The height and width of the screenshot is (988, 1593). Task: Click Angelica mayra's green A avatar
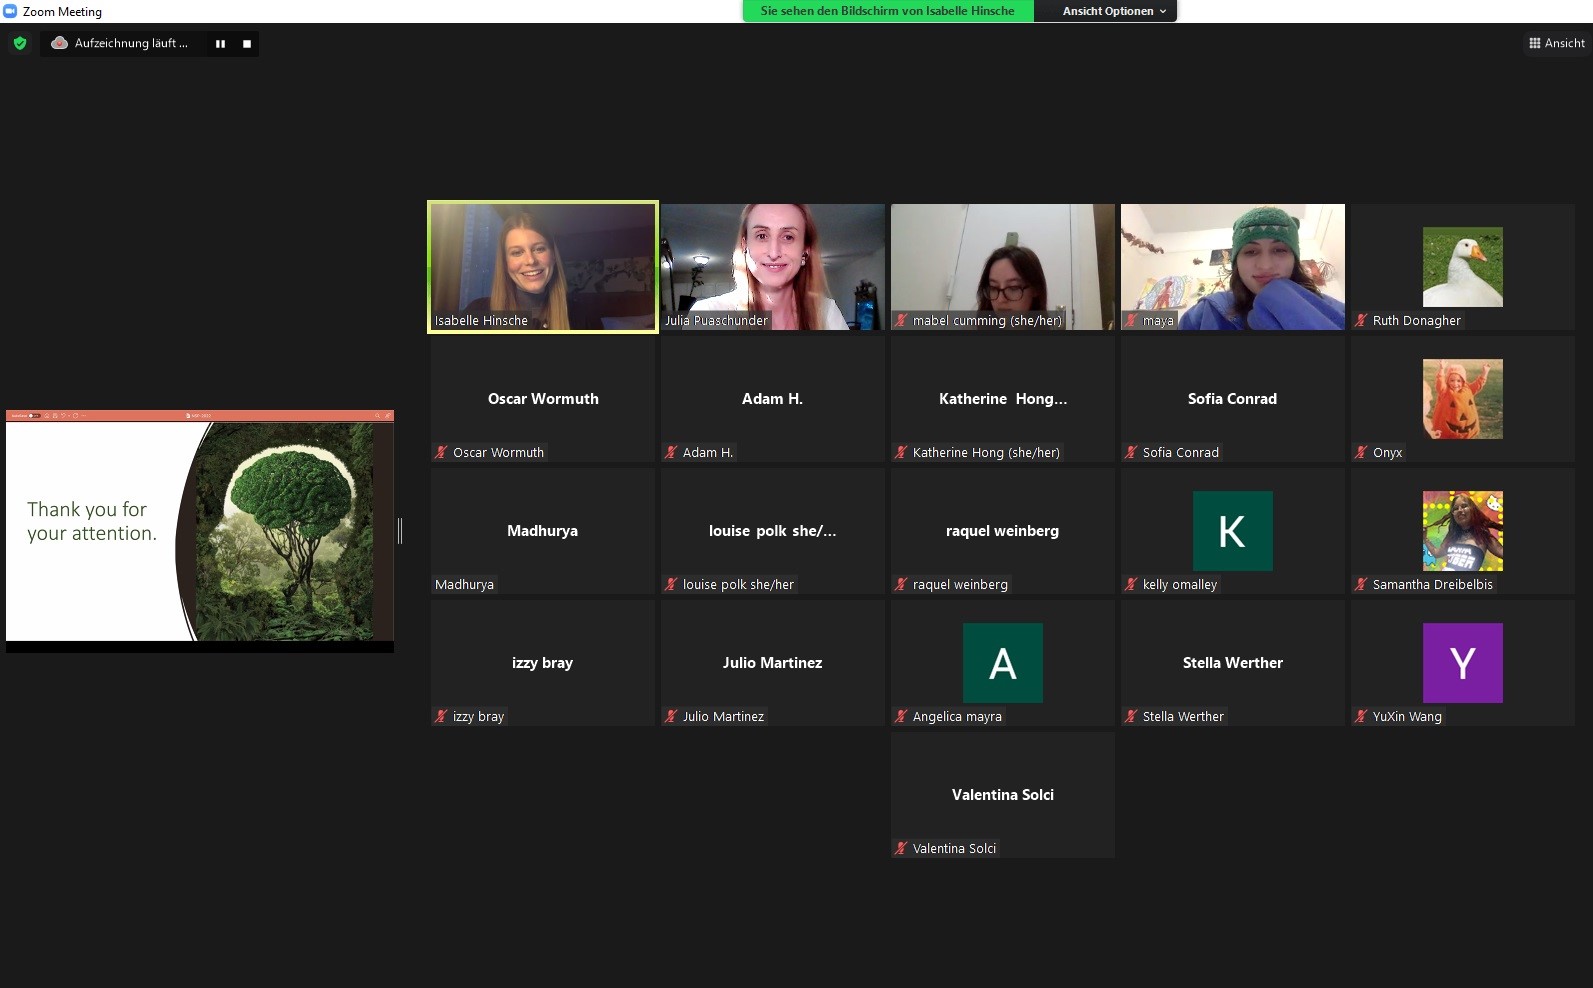coord(1002,662)
